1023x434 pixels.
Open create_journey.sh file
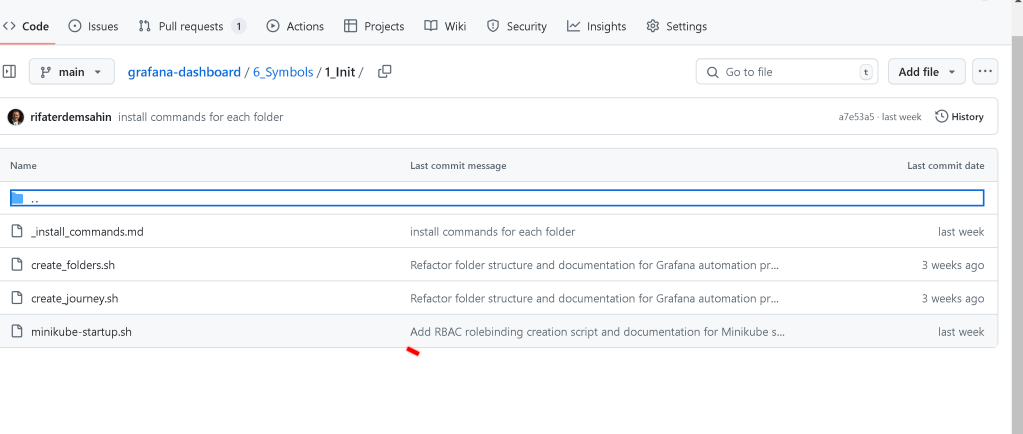(x=75, y=298)
